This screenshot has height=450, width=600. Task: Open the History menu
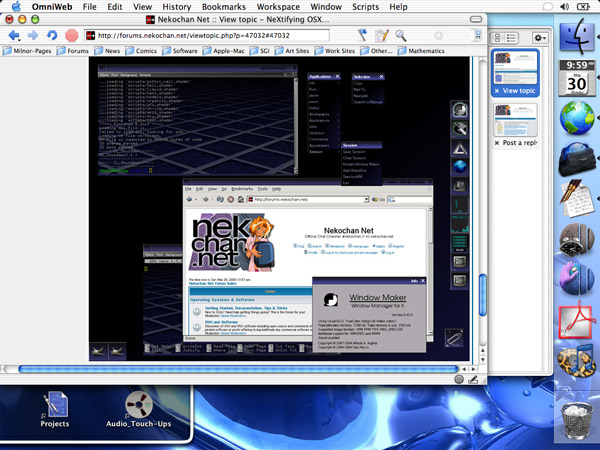pos(176,7)
